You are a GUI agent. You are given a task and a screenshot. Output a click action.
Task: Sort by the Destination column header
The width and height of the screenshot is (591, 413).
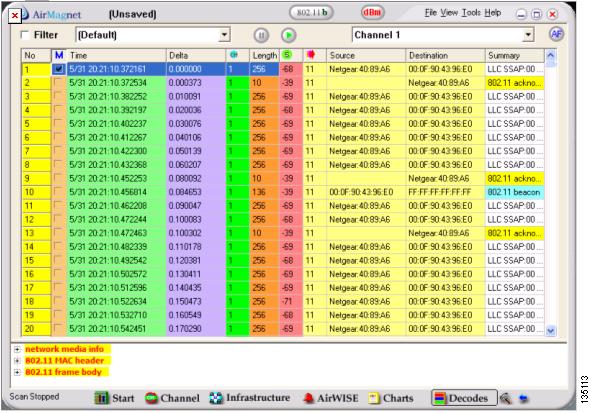click(x=445, y=55)
